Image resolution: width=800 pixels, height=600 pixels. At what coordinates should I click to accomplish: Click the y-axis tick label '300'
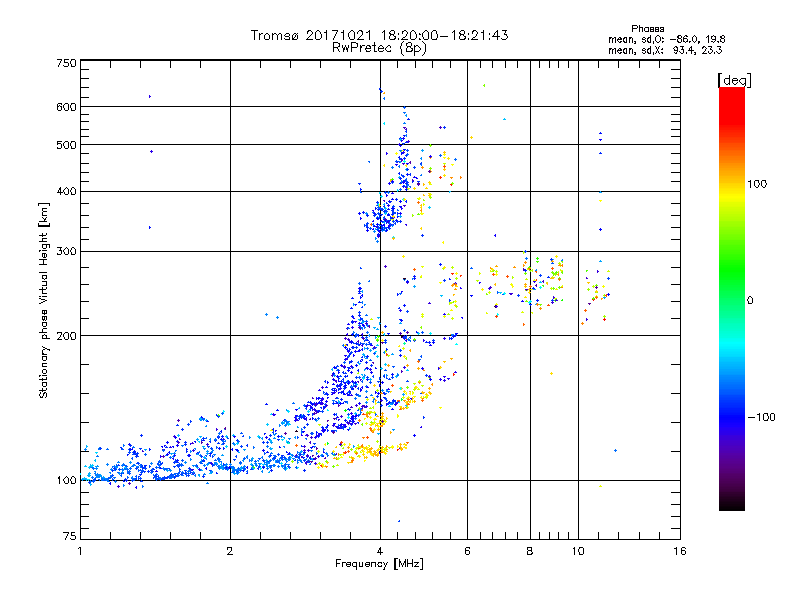[x=66, y=251]
